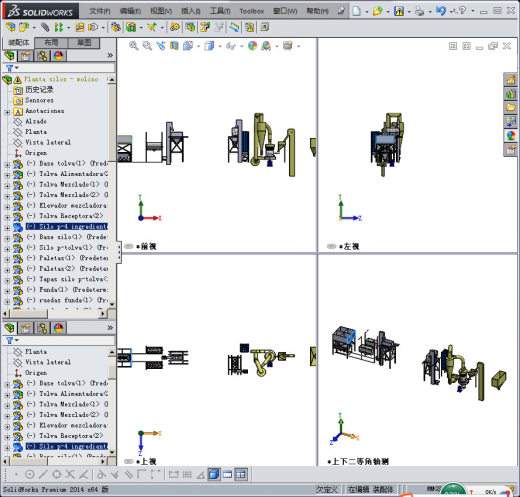Open File Explorer folder icon in task pane

(x=510, y=108)
